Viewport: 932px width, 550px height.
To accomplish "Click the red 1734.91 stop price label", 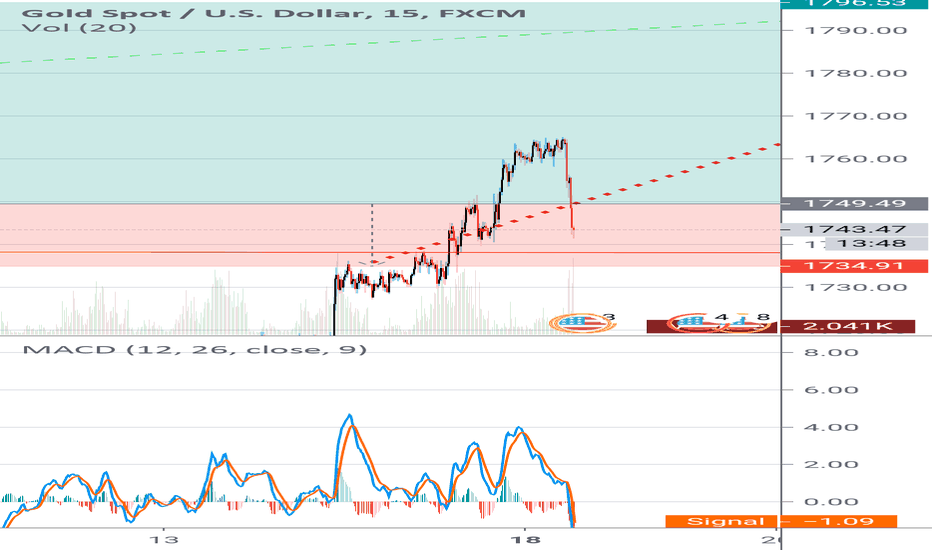I will [x=855, y=266].
